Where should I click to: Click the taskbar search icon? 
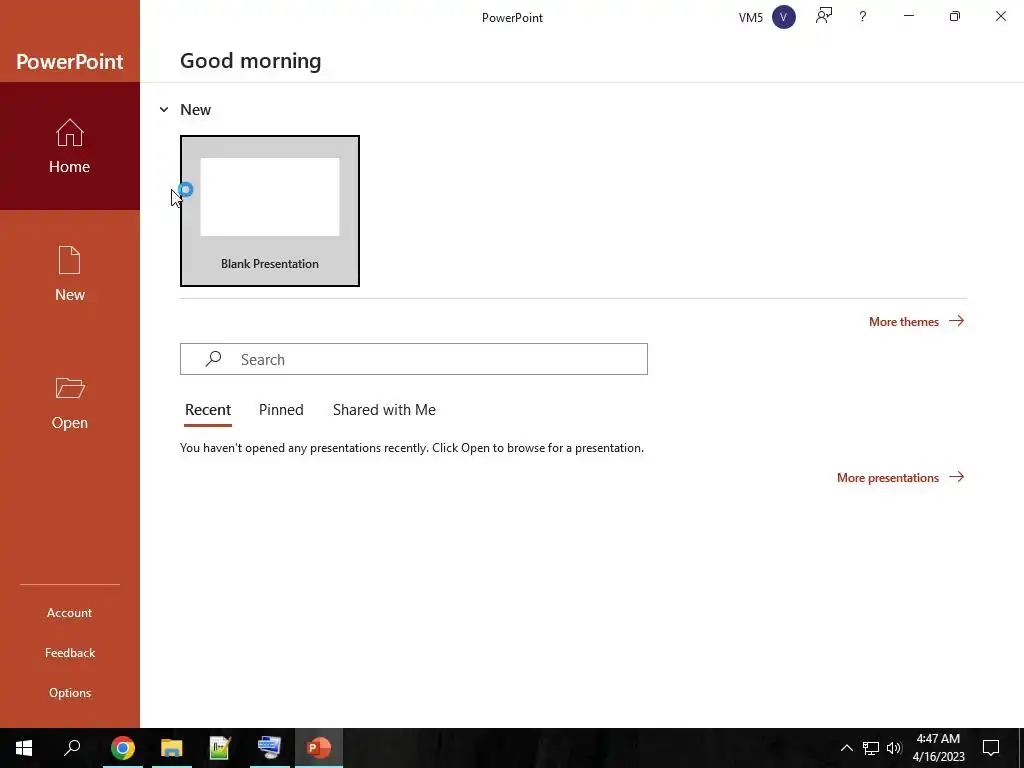pos(72,748)
